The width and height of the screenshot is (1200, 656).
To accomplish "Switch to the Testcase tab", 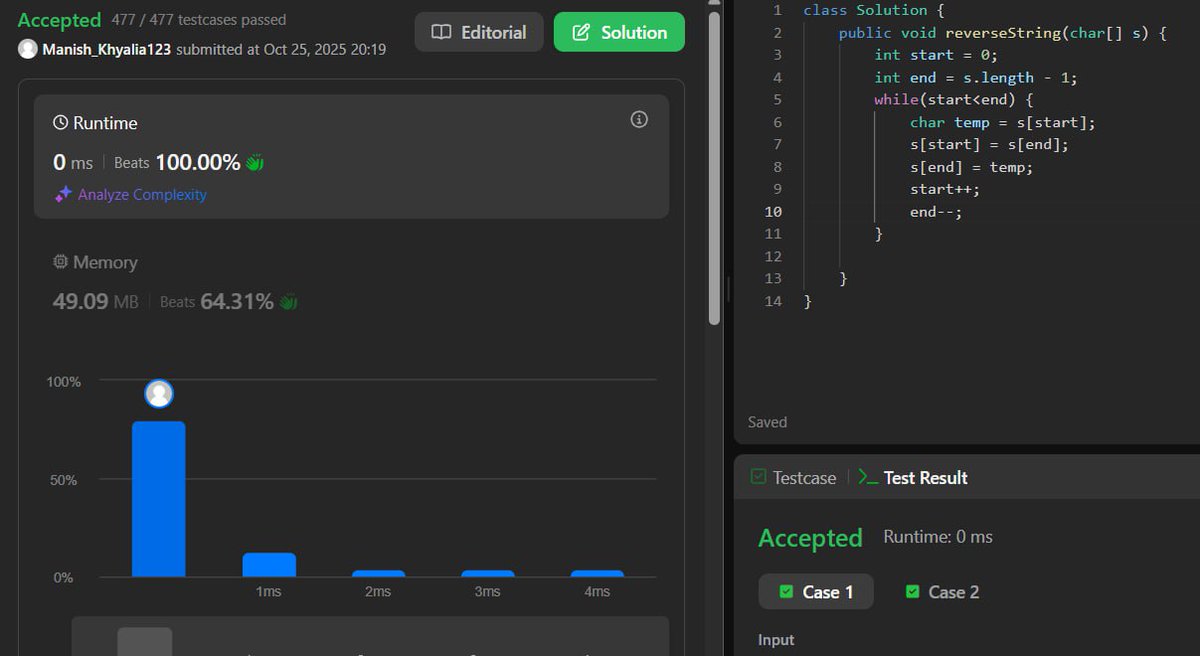I will (793, 478).
